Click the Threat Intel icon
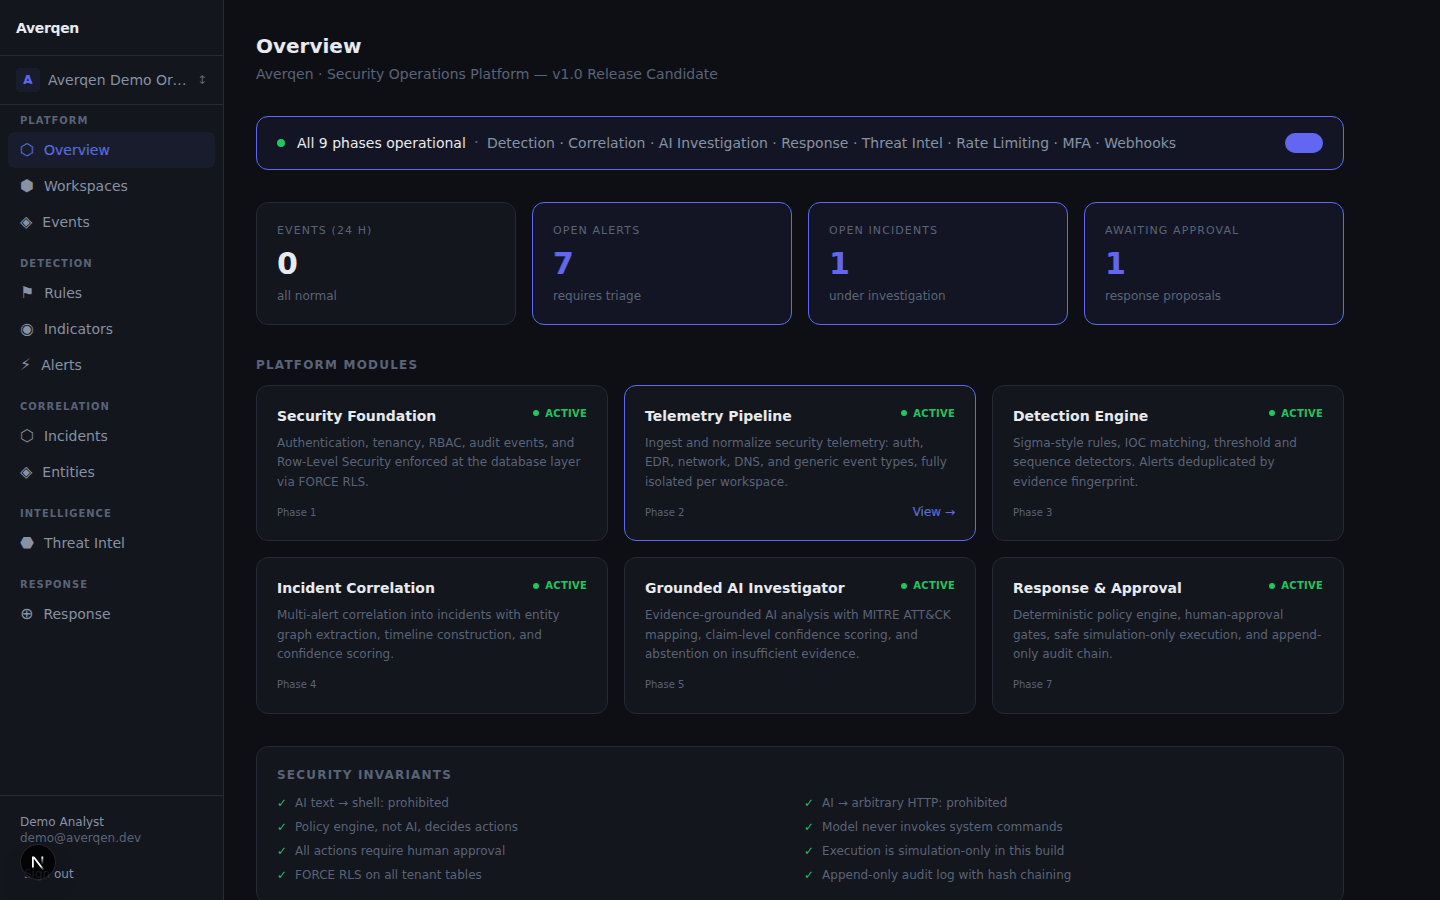 click(27, 543)
